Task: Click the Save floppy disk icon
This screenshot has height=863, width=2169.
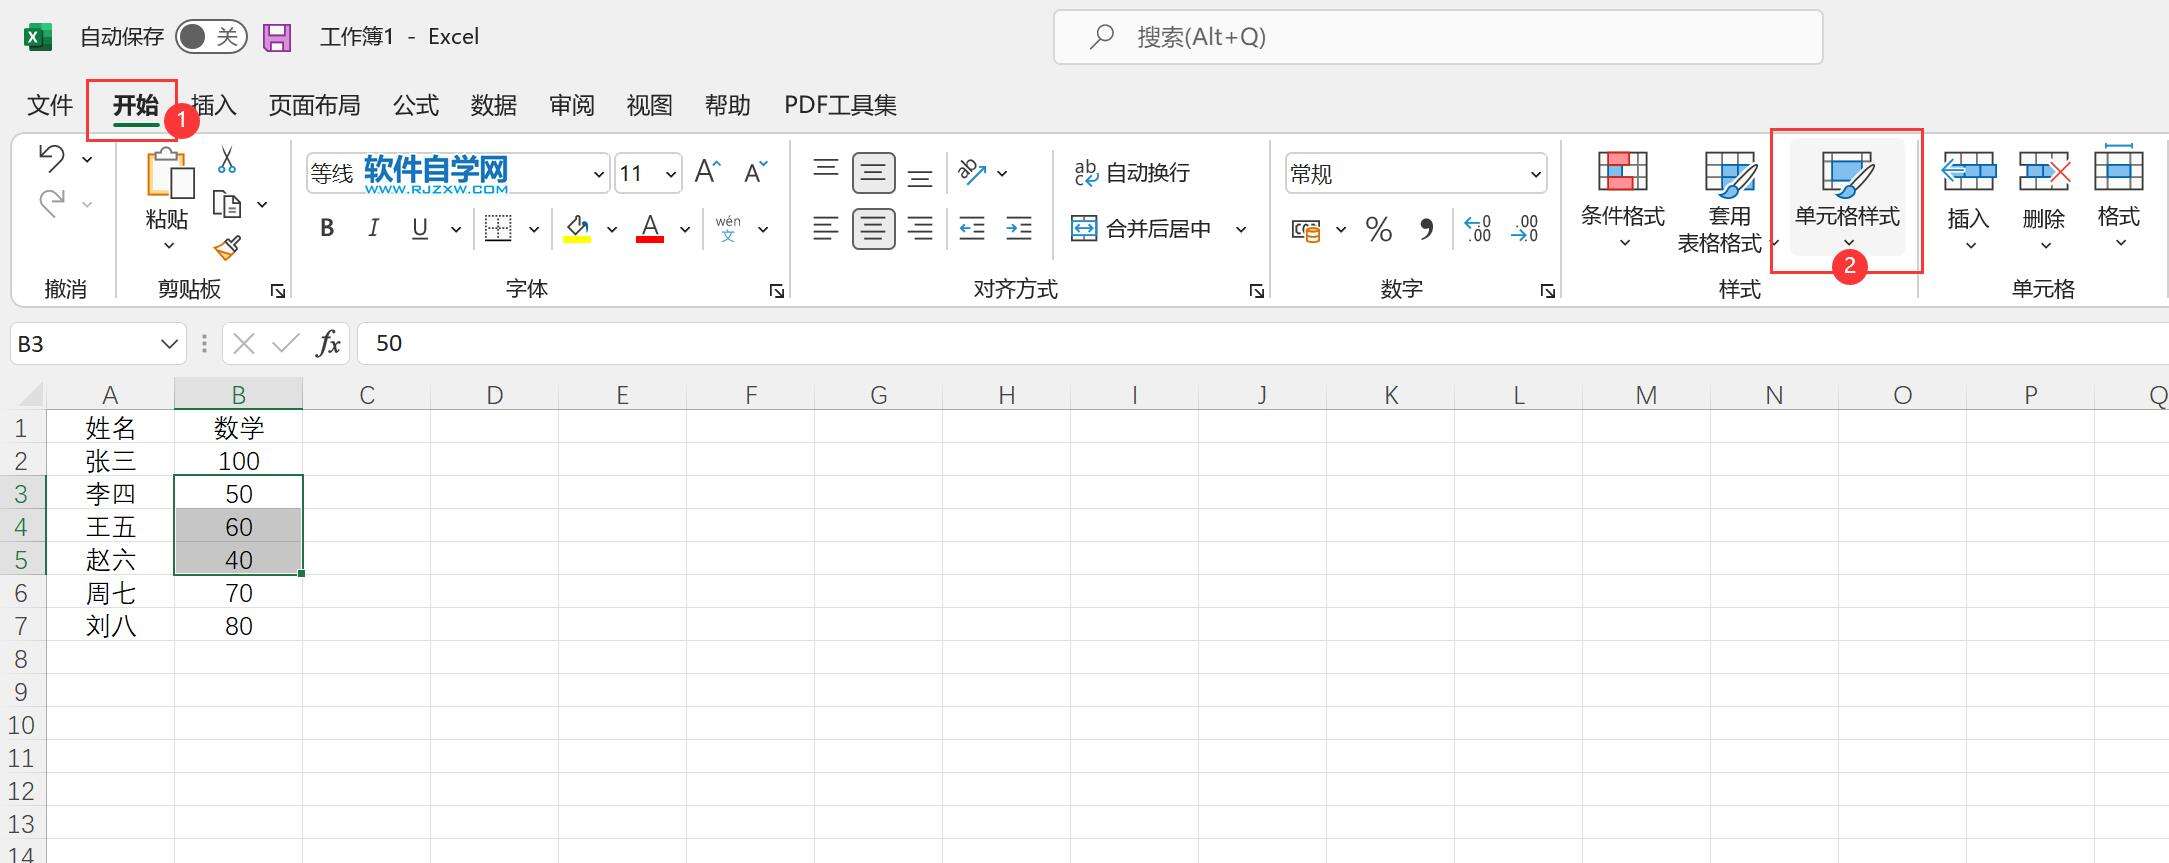Action: tap(277, 38)
